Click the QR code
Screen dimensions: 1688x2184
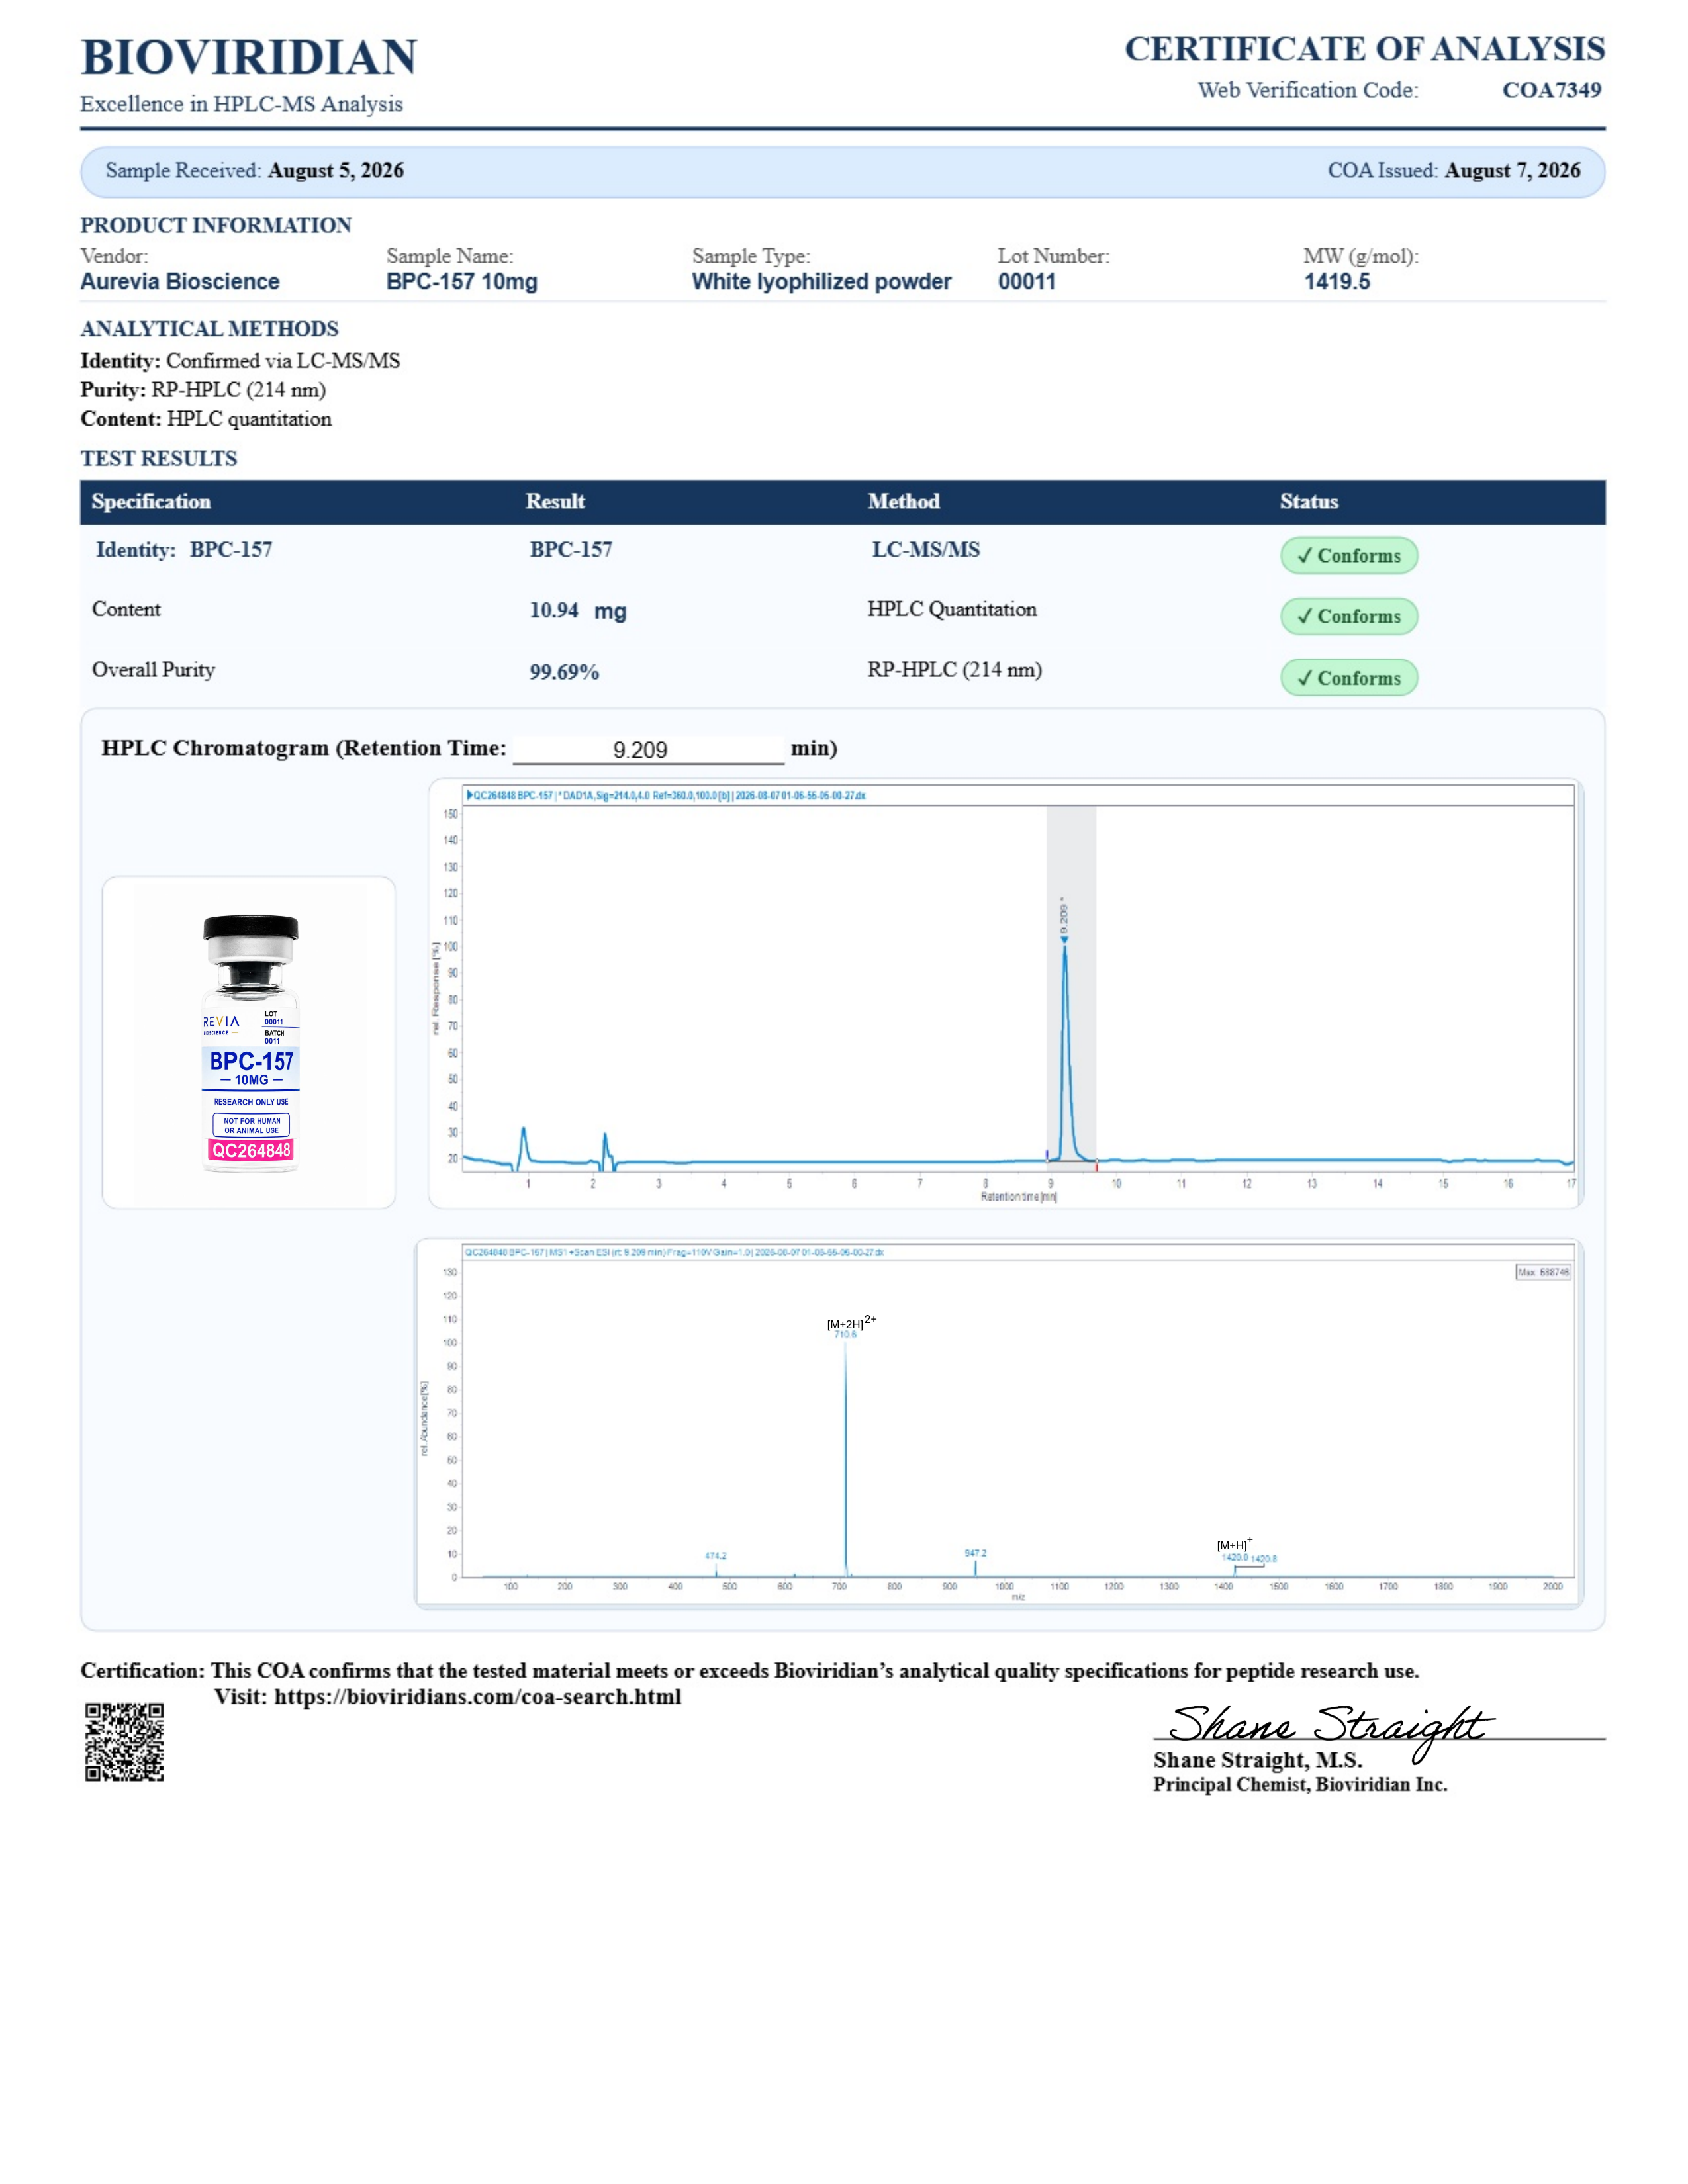124,1743
